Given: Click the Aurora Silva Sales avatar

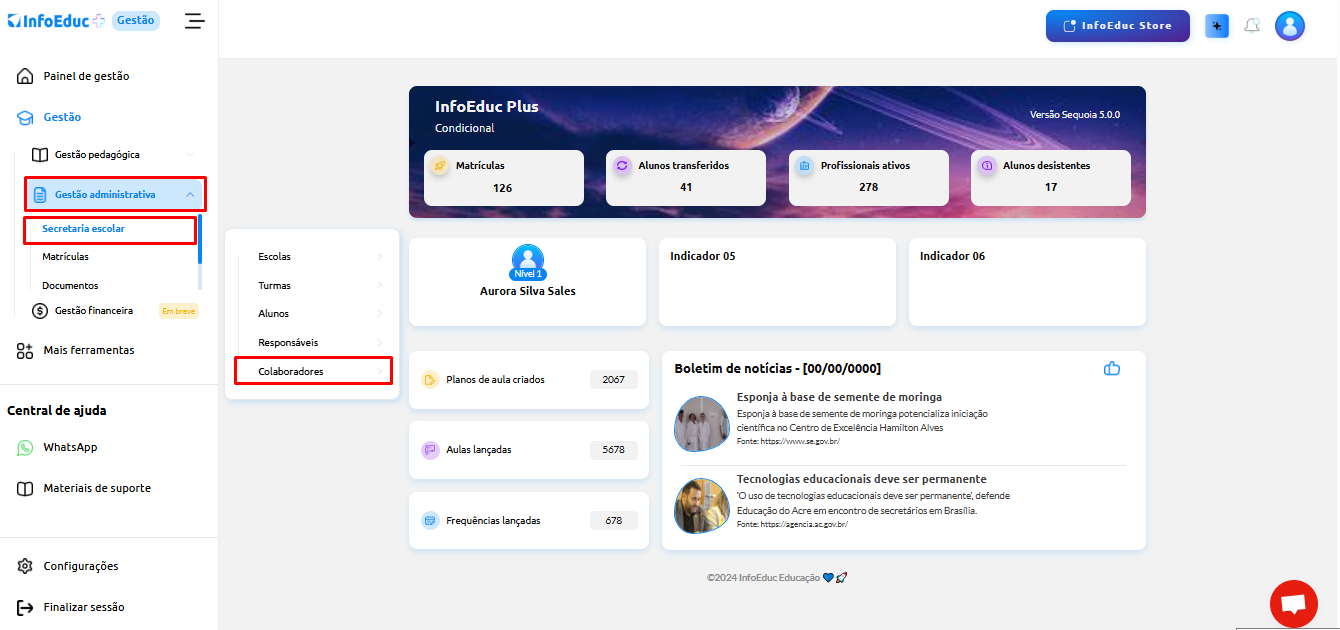Looking at the screenshot, I should coord(527,260).
